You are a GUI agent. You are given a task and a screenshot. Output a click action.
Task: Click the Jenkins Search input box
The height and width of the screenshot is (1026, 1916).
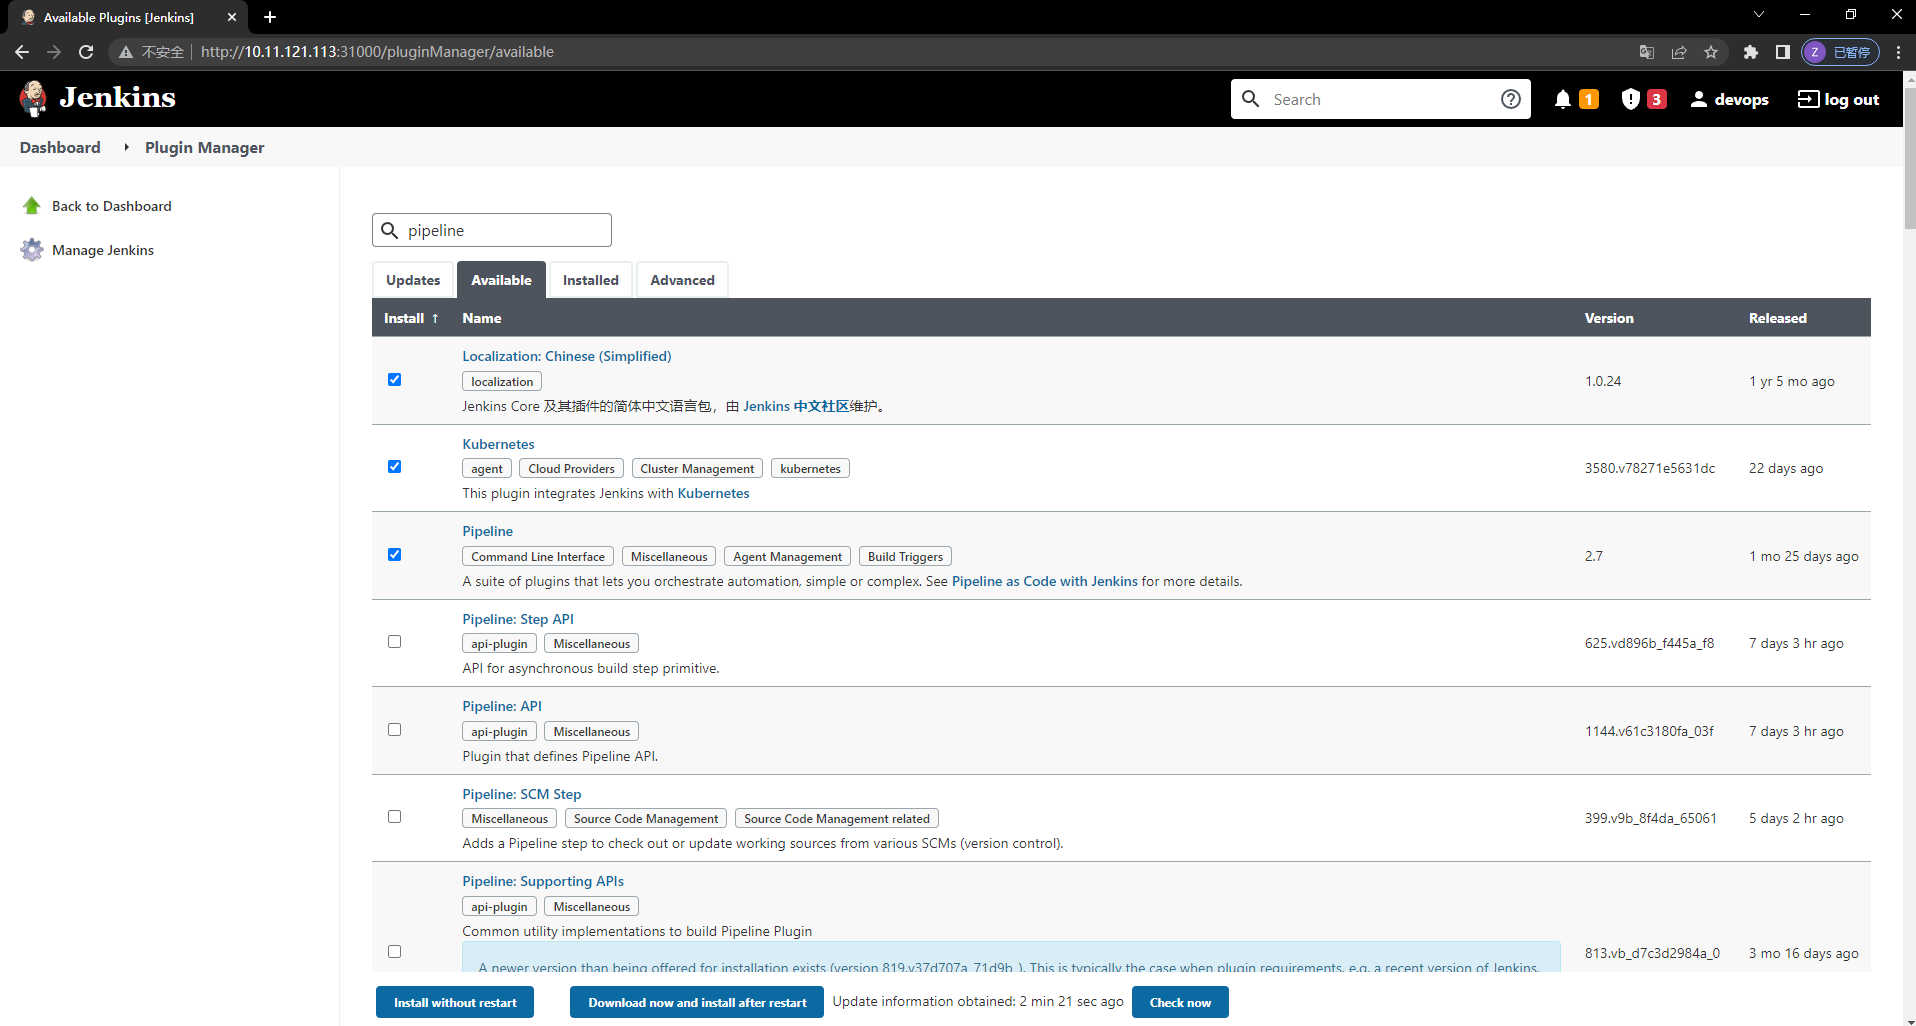(1380, 99)
